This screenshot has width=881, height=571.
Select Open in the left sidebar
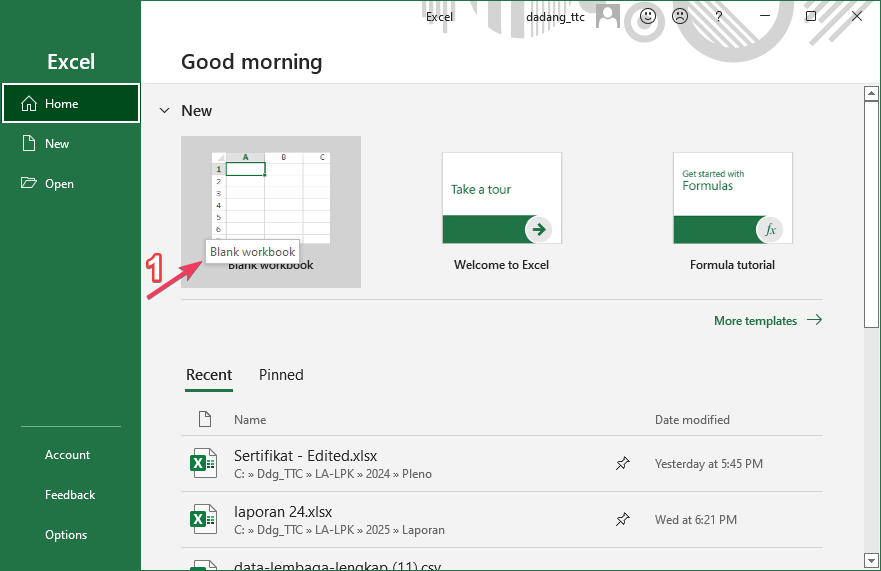(x=59, y=184)
